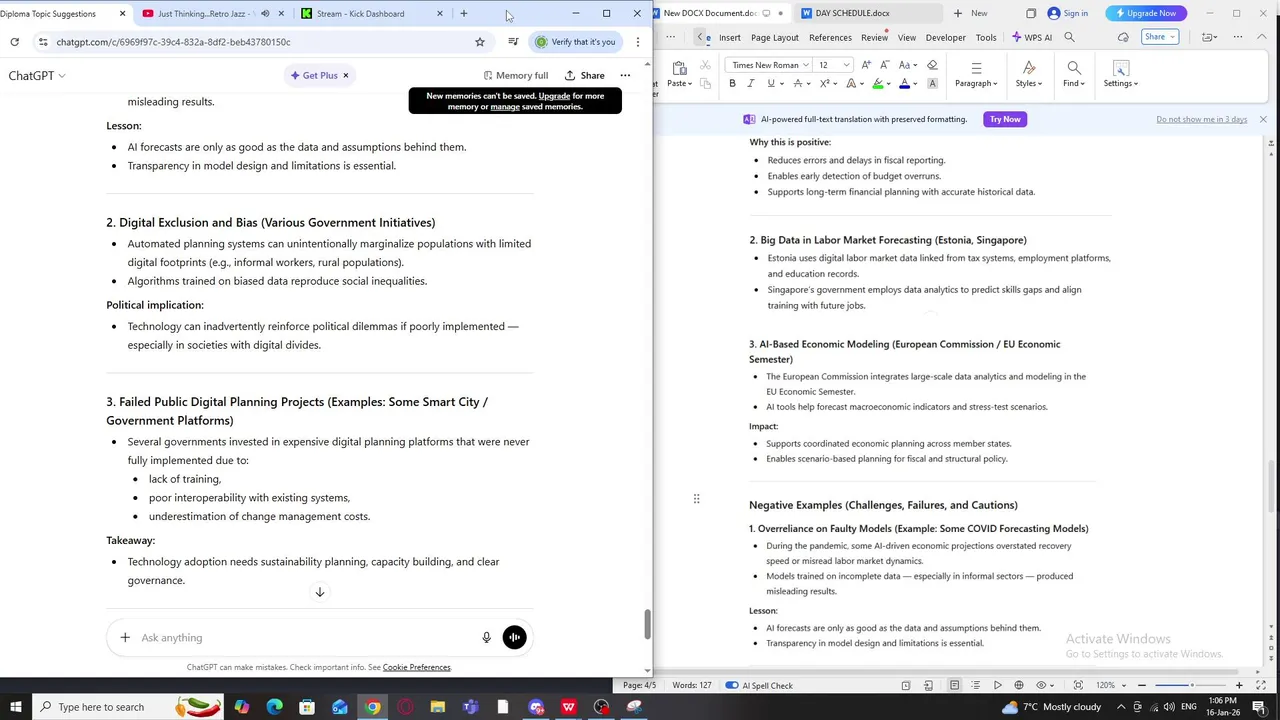The image size is (1280, 720).
Task: Click the Chrome address bar URL
Action: pos(173,42)
